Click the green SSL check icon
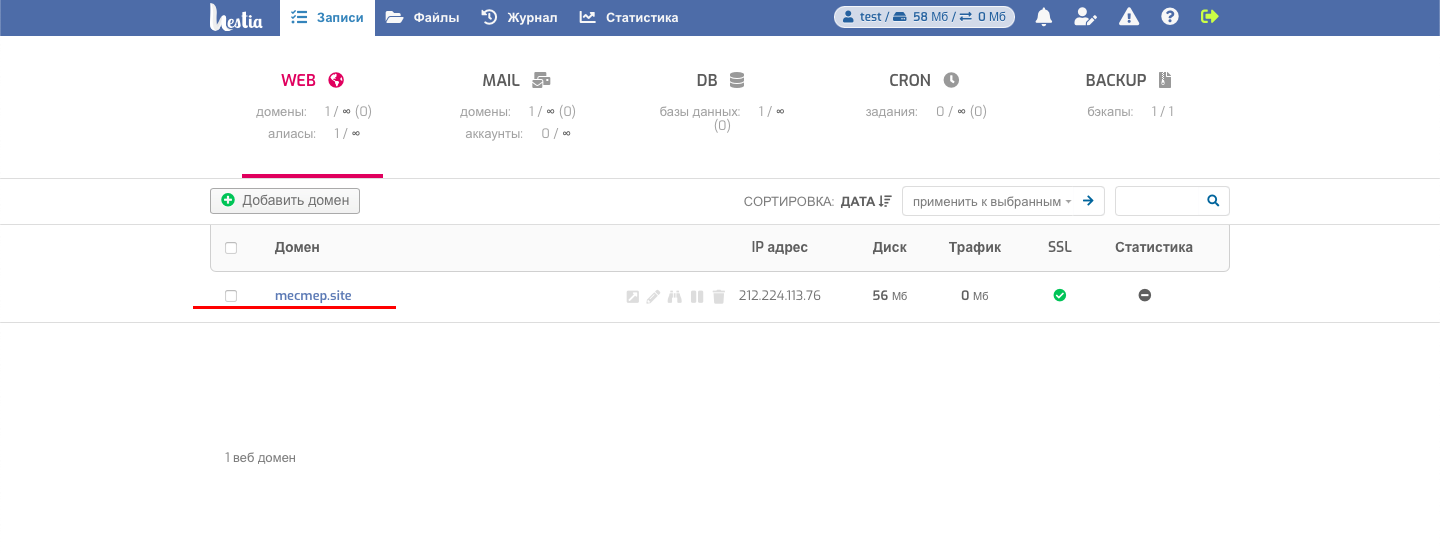The width and height of the screenshot is (1440, 556). (x=1060, y=296)
